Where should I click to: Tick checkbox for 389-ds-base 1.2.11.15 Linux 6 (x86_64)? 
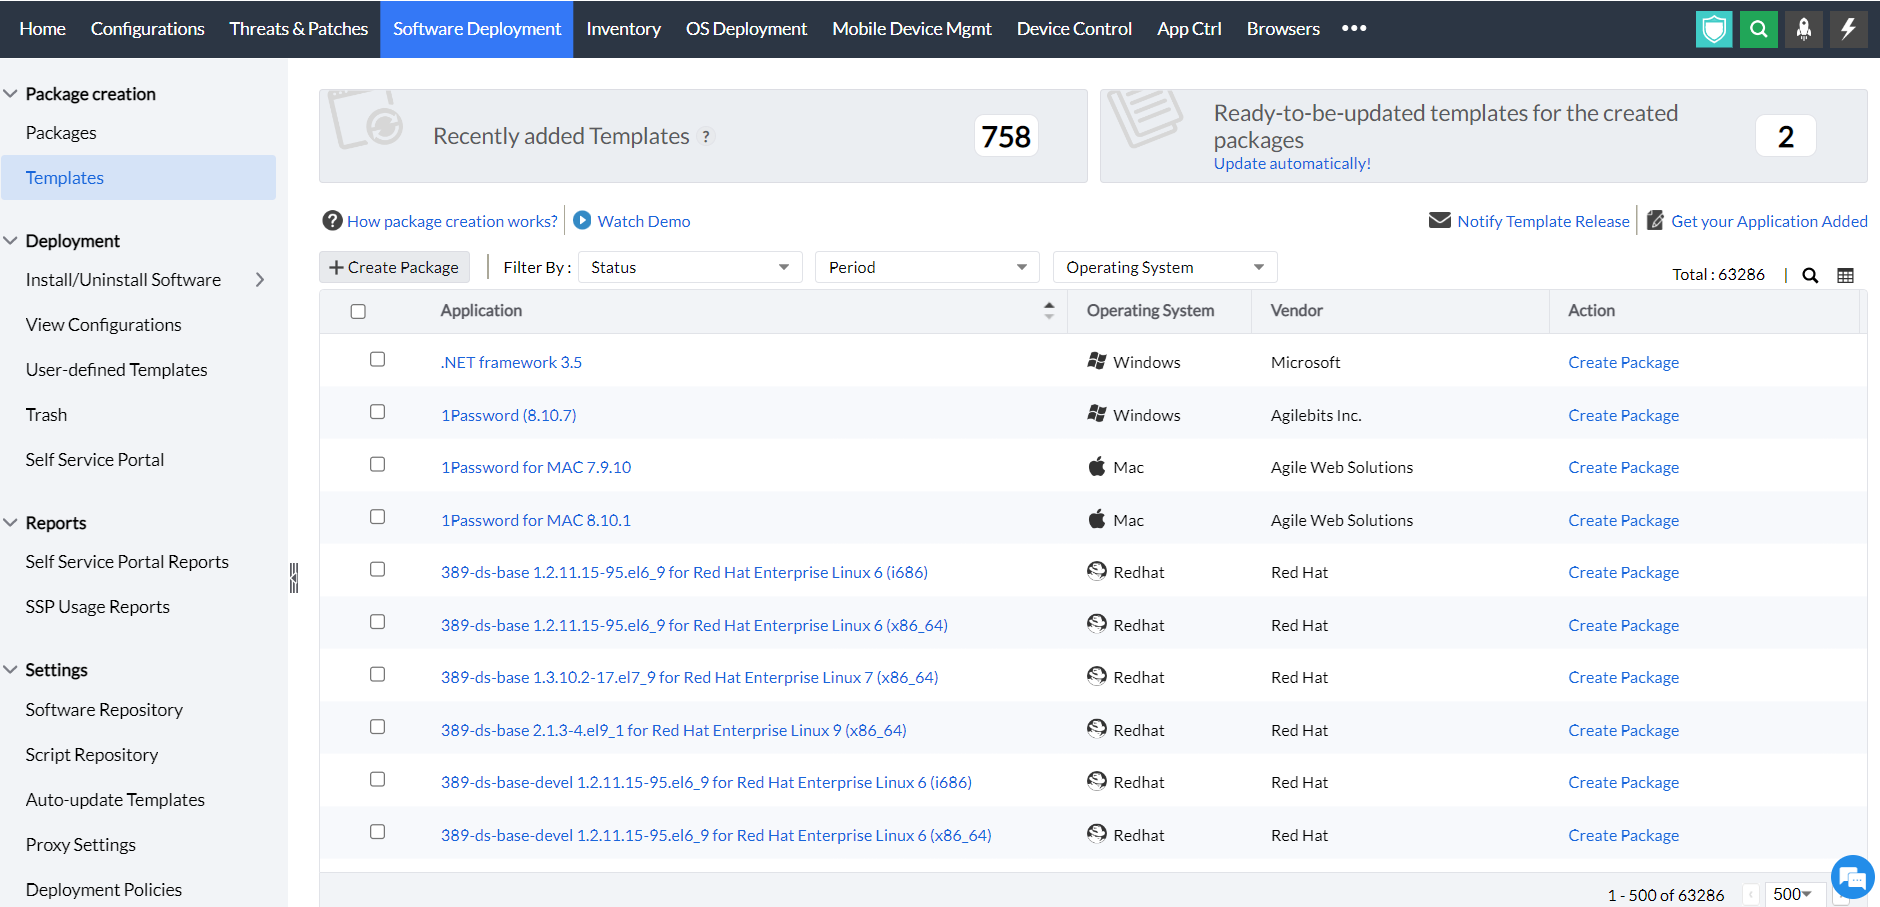pyautogui.click(x=377, y=622)
